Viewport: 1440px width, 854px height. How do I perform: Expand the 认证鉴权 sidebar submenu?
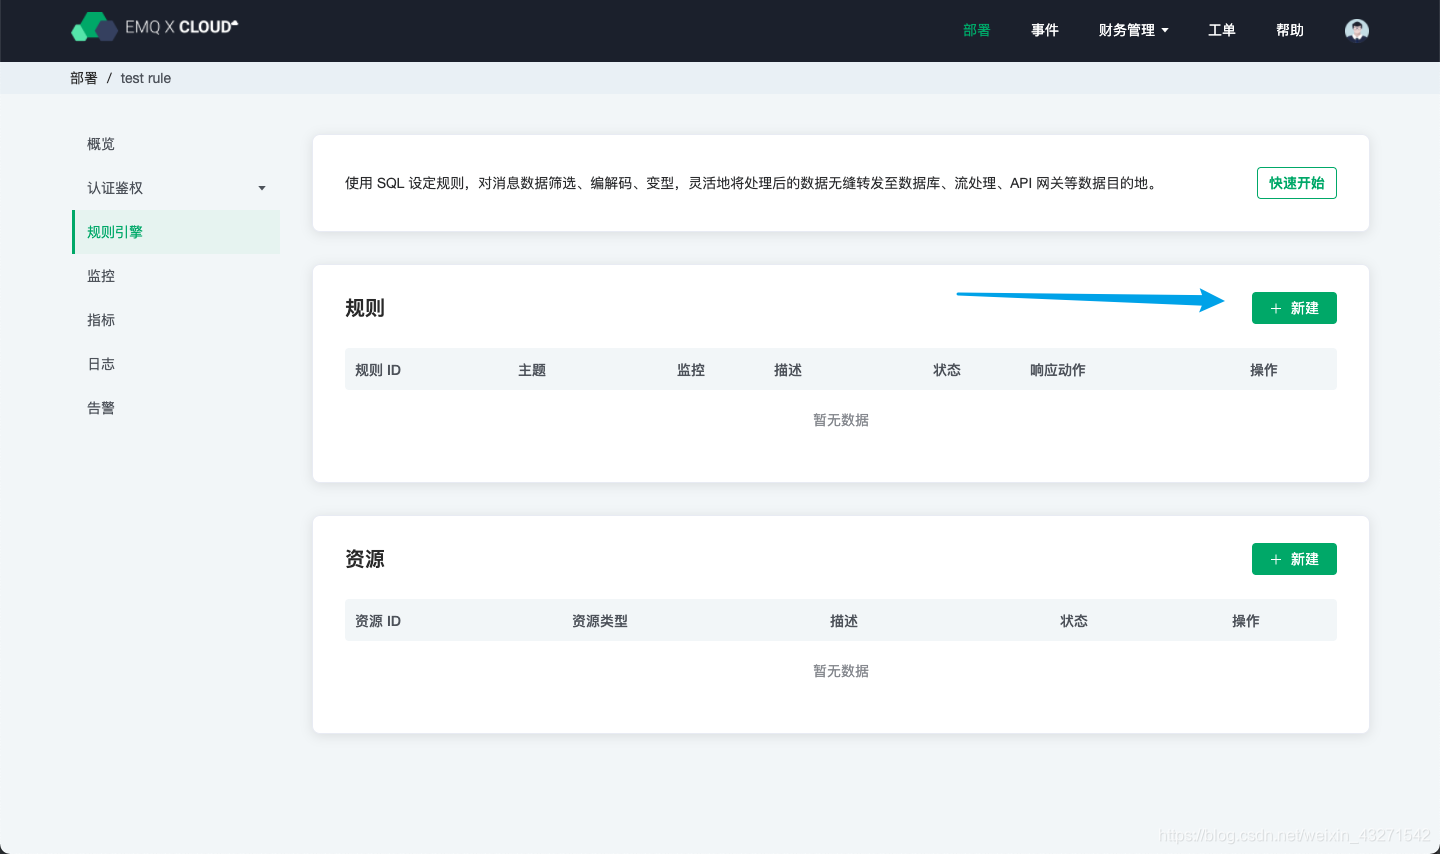[x=176, y=188]
